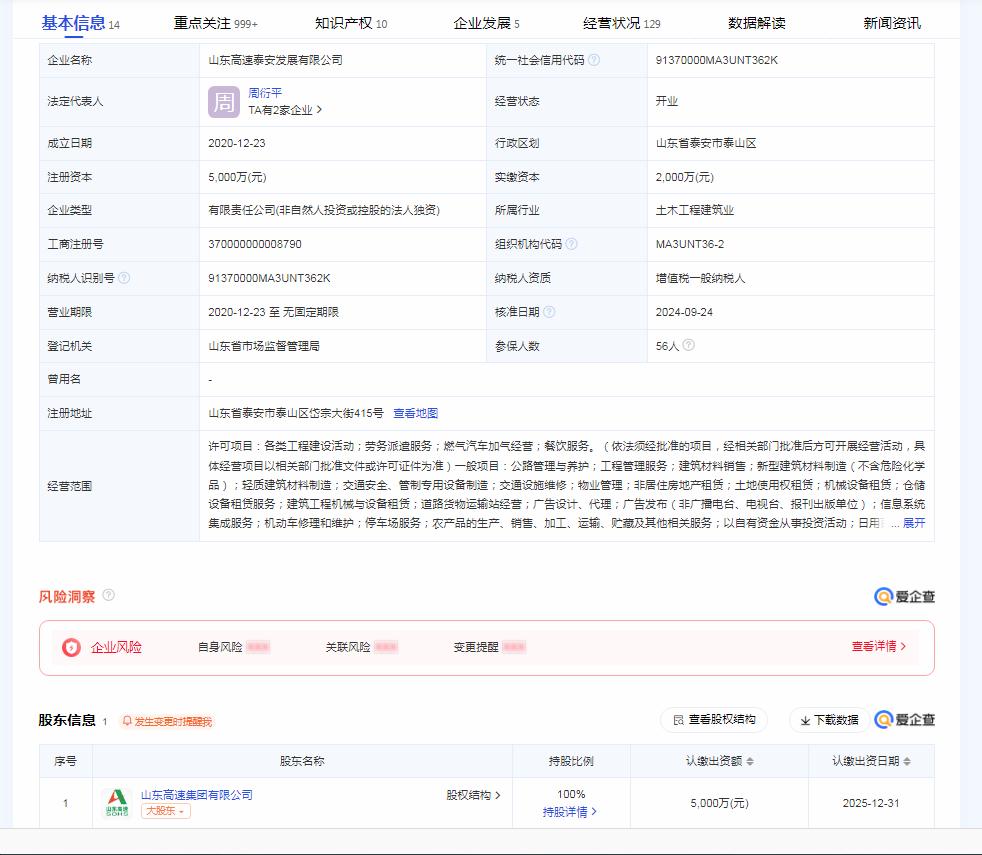Click help icon next to 统一社会信用代码

(594, 60)
